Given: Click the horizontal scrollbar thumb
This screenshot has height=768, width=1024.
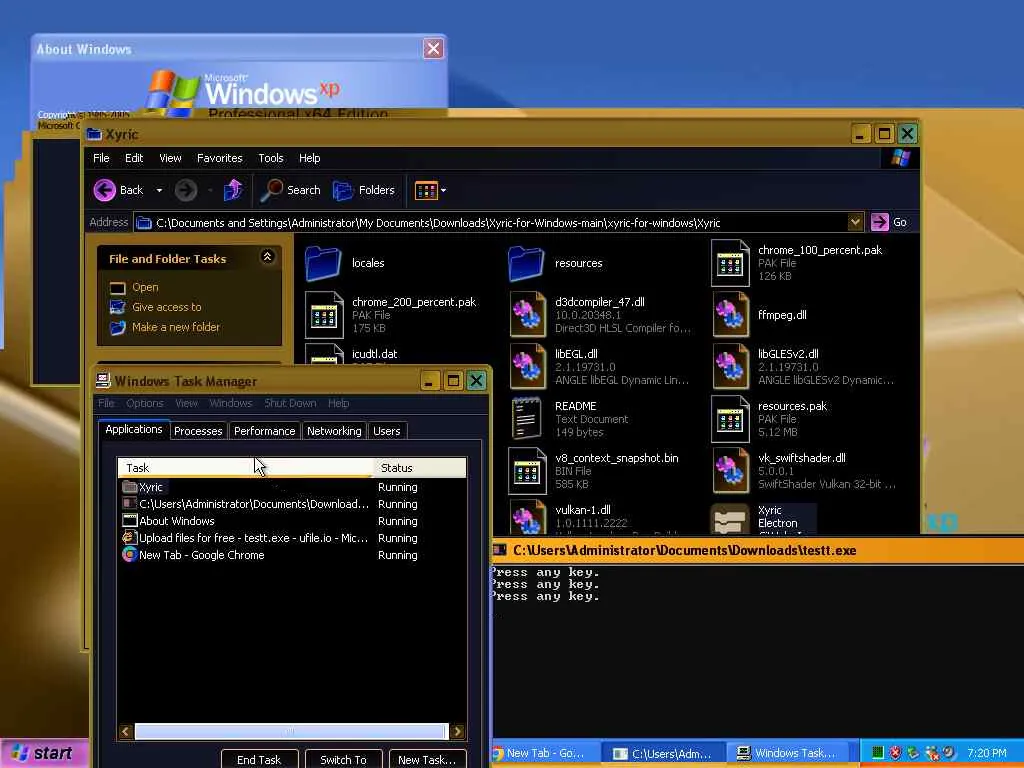Looking at the screenshot, I should [x=291, y=731].
